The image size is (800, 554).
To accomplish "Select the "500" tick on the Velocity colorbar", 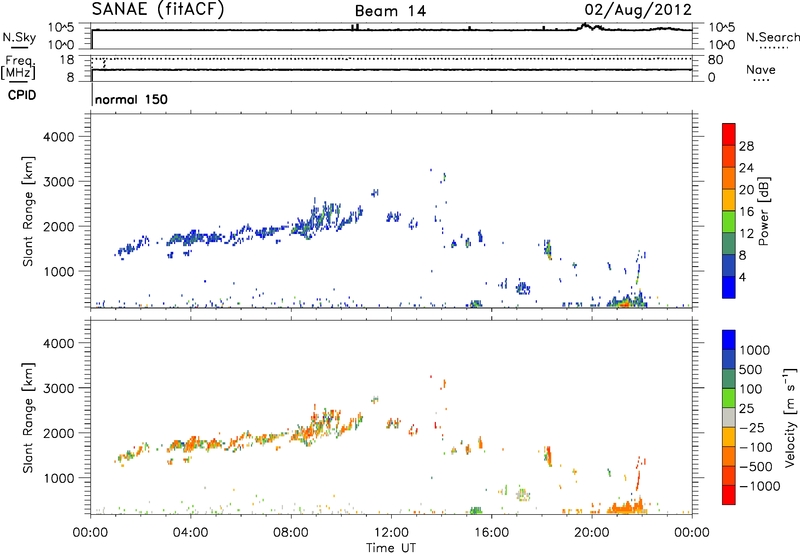I will click(751, 369).
